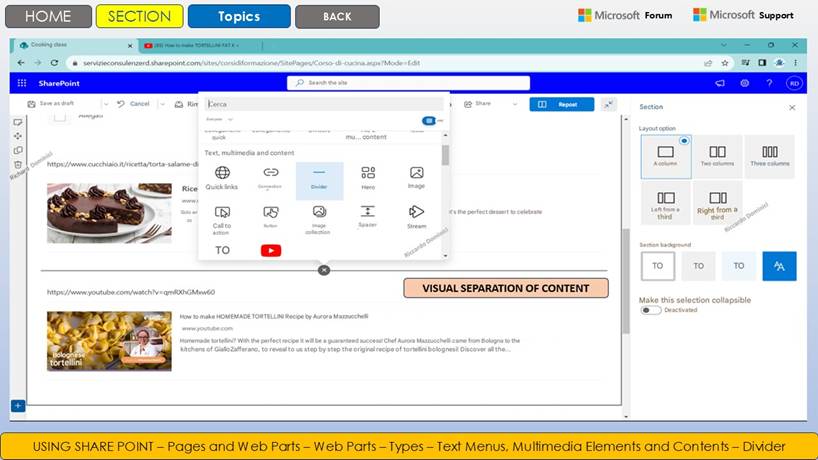The image size is (818, 460).
Task: Add the Stream web part
Action: [416, 217]
